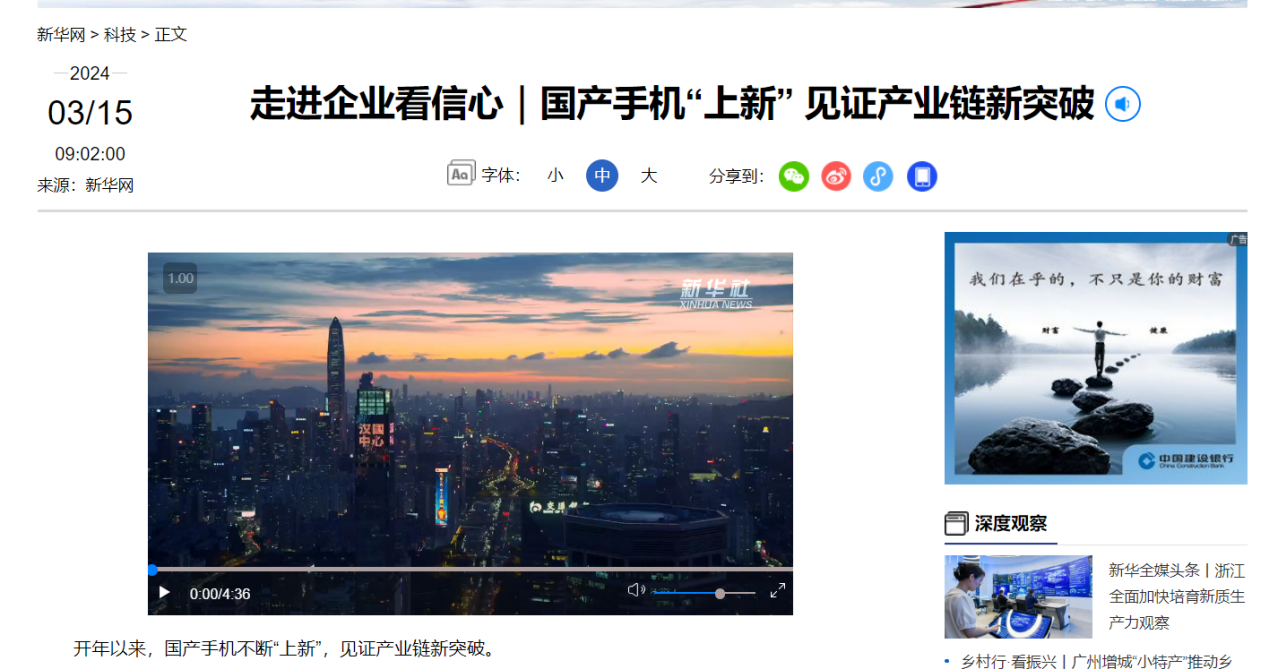Click the 1.00 playback speed badge
Viewport: 1269px width, 669px height.
pos(180,278)
